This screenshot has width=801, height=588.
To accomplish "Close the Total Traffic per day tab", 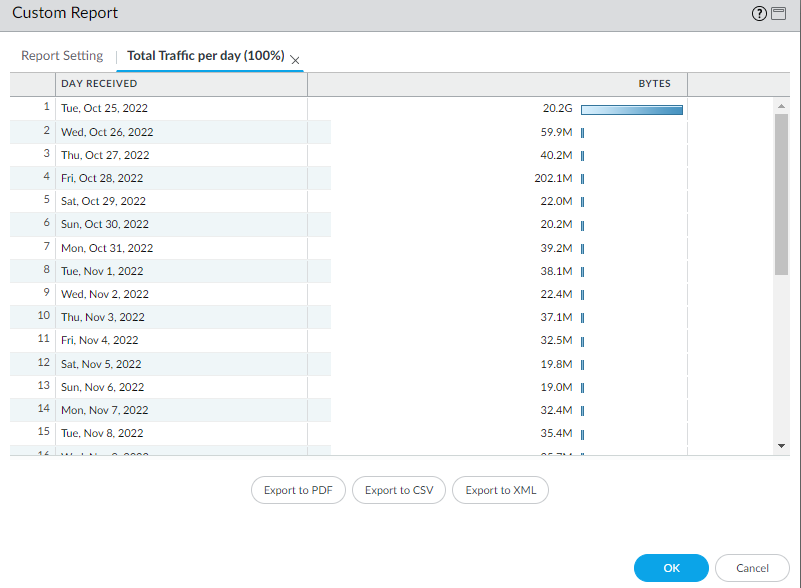I will pos(295,60).
